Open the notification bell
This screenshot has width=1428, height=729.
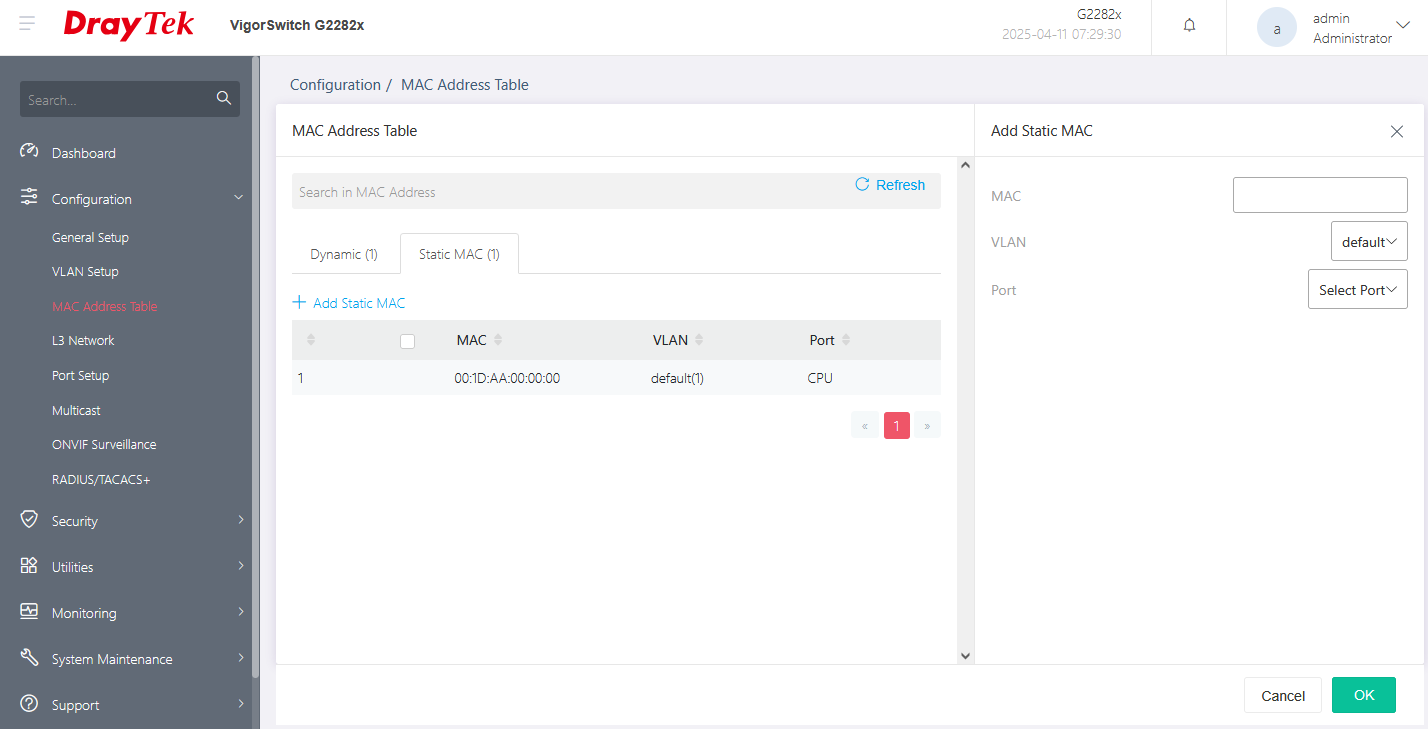pyautogui.click(x=1189, y=26)
